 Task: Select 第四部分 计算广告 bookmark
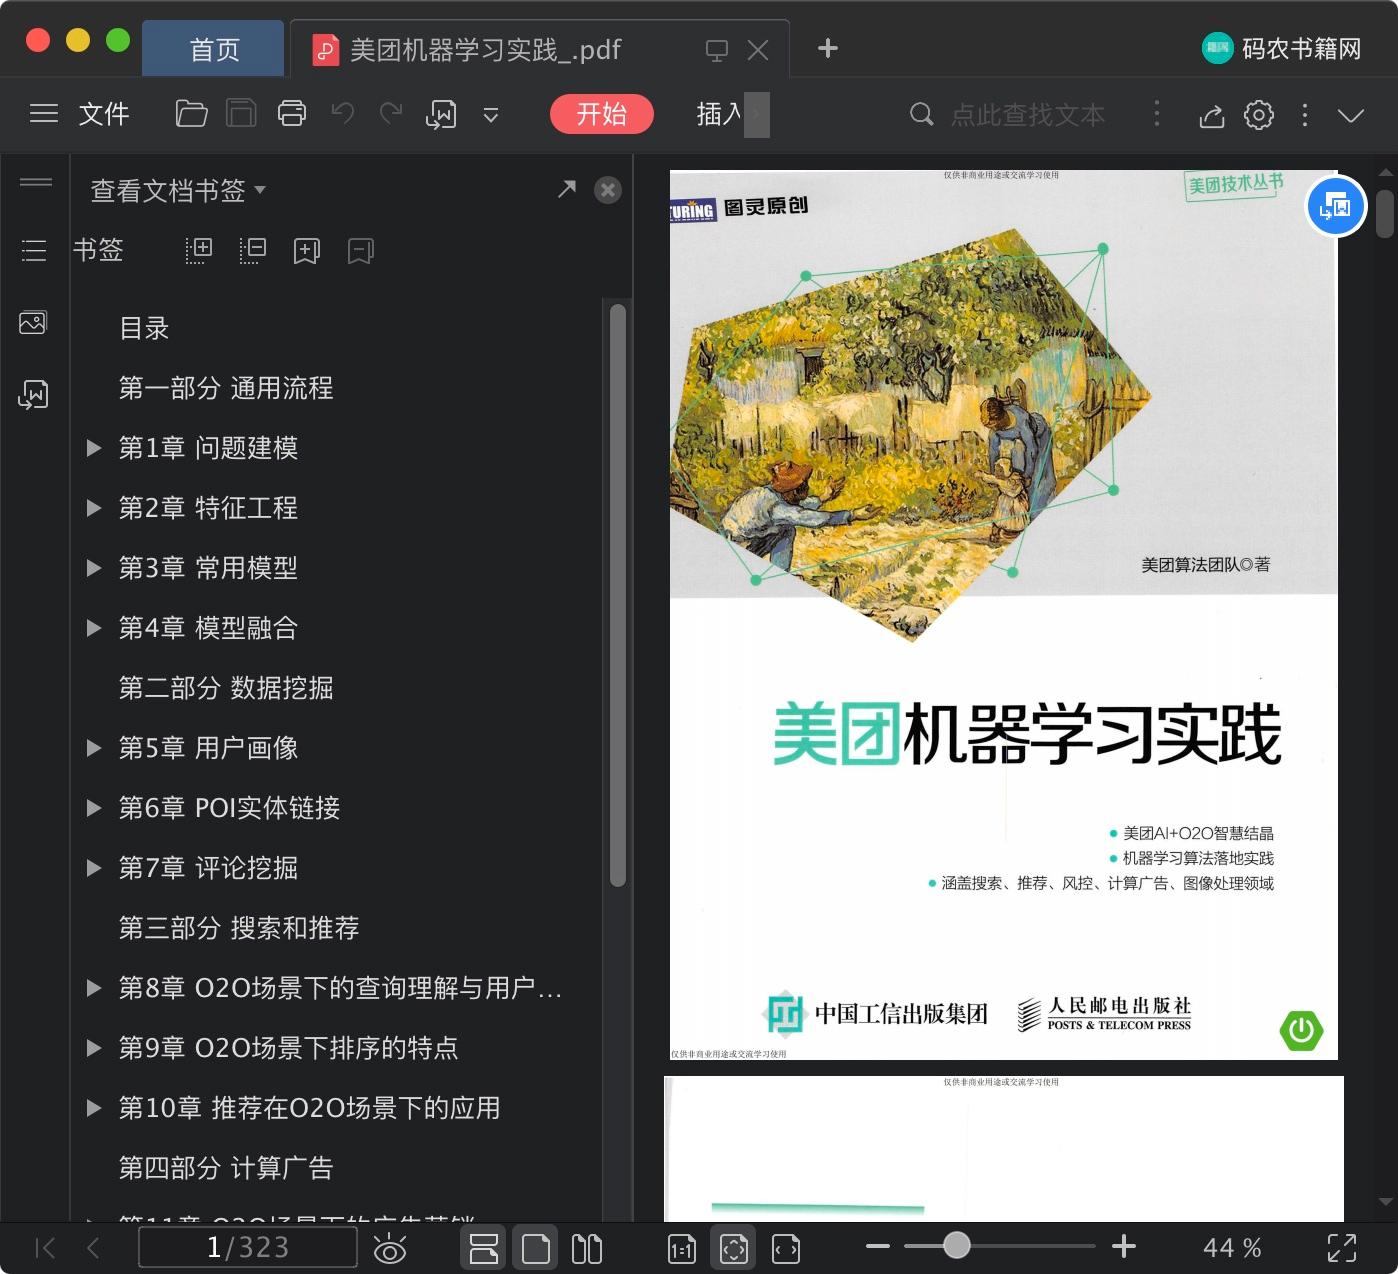pyautogui.click(x=226, y=1168)
